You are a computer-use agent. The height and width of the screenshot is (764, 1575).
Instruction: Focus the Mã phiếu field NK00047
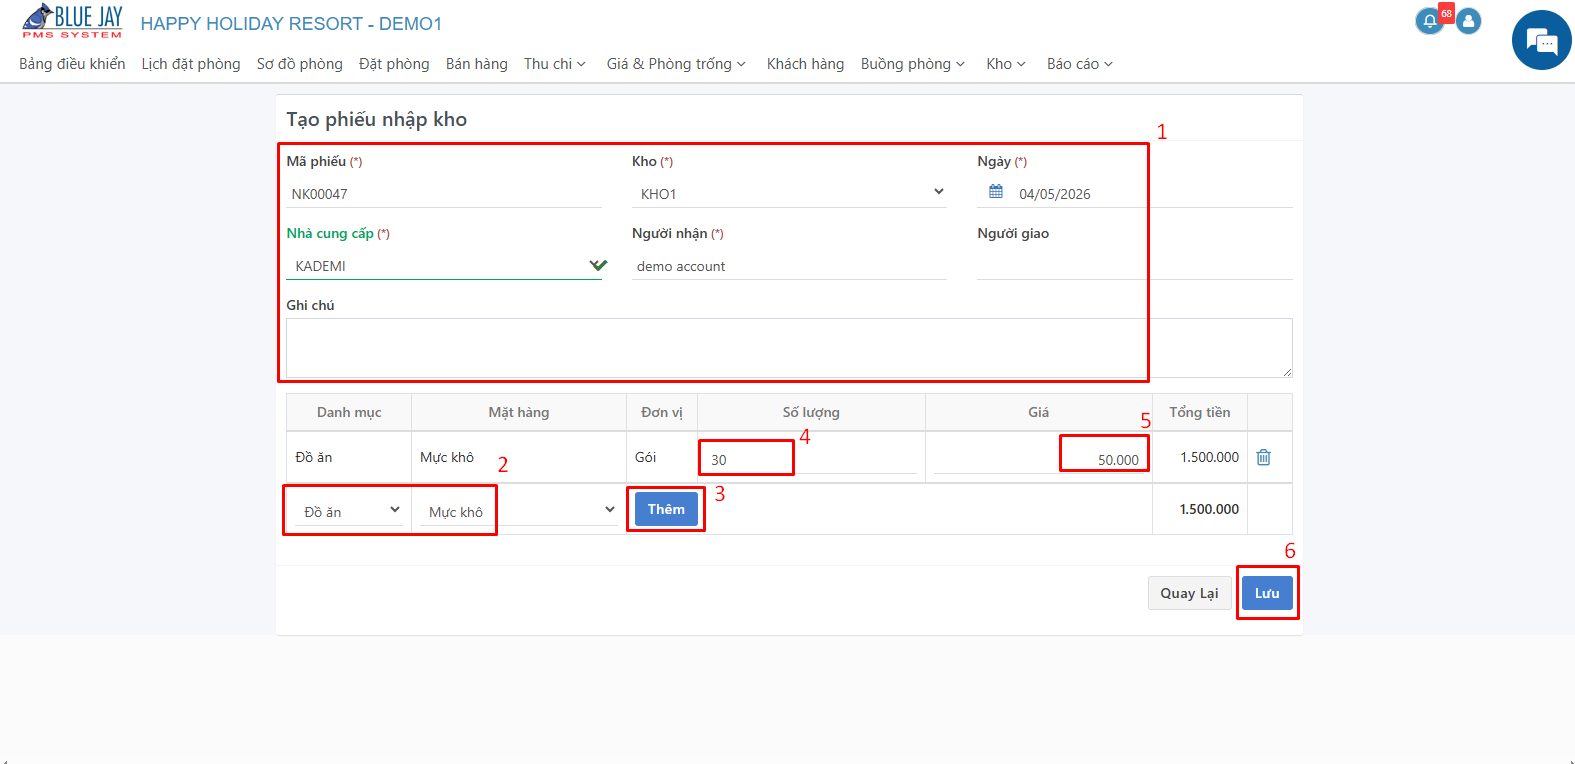click(444, 194)
